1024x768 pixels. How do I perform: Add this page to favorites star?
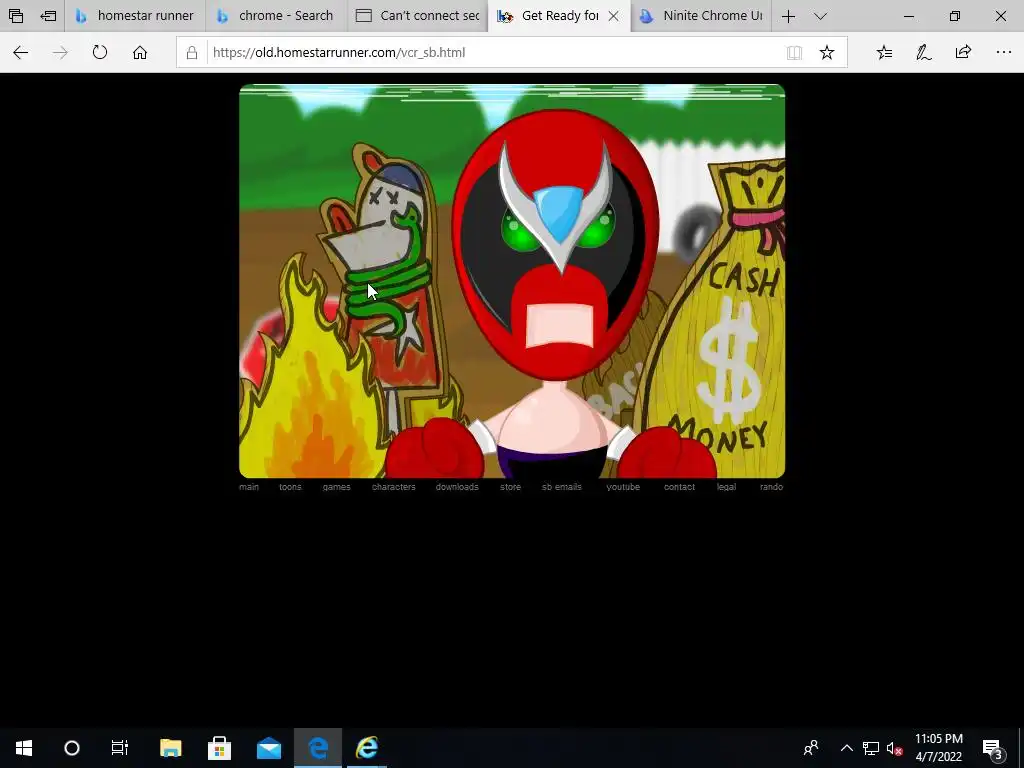point(827,52)
